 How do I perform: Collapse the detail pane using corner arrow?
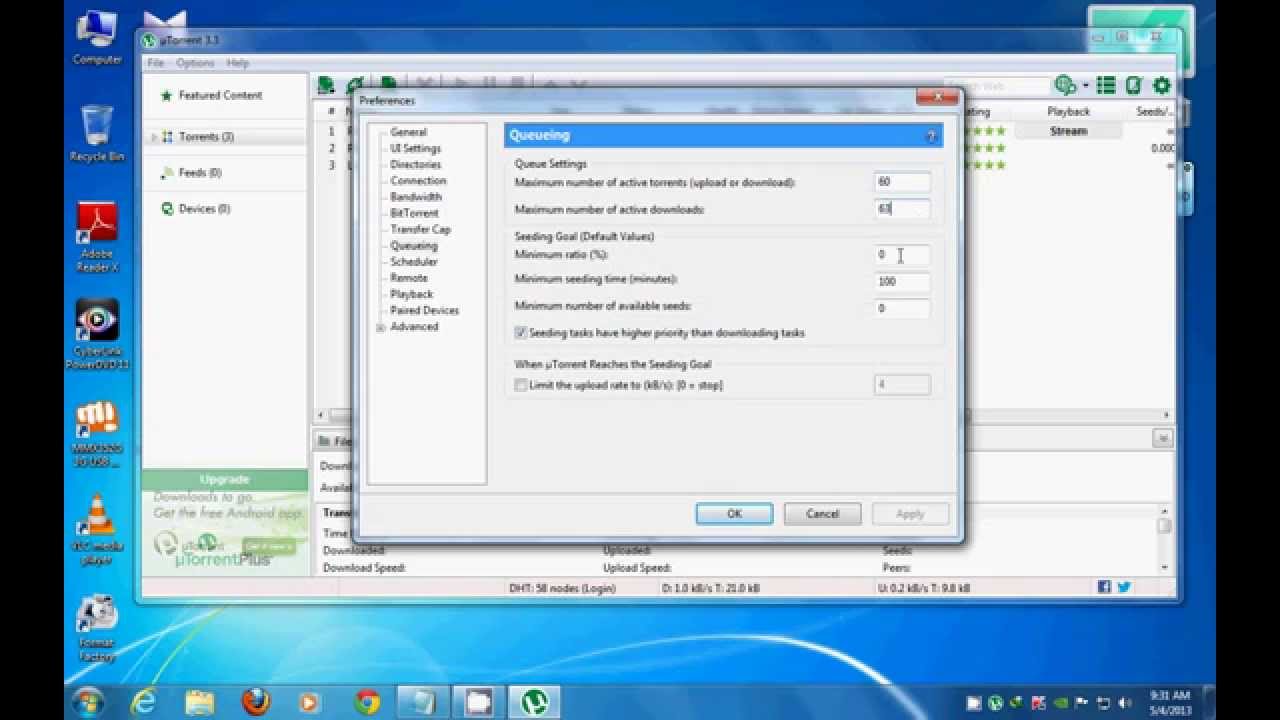click(x=1162, y=438)
